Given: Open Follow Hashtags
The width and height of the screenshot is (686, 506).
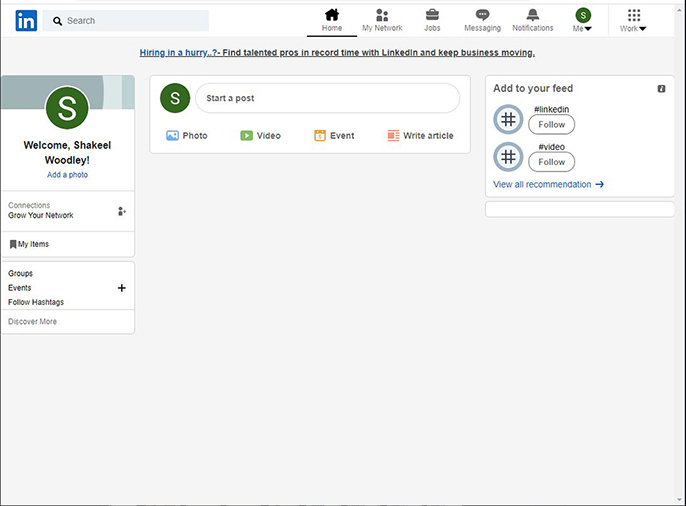Looking at the screenshot, I should [36, 302].
